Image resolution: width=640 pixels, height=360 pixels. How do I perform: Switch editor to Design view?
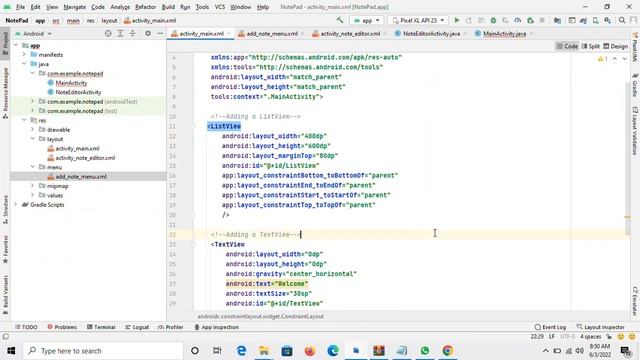[x=616, y=46]
